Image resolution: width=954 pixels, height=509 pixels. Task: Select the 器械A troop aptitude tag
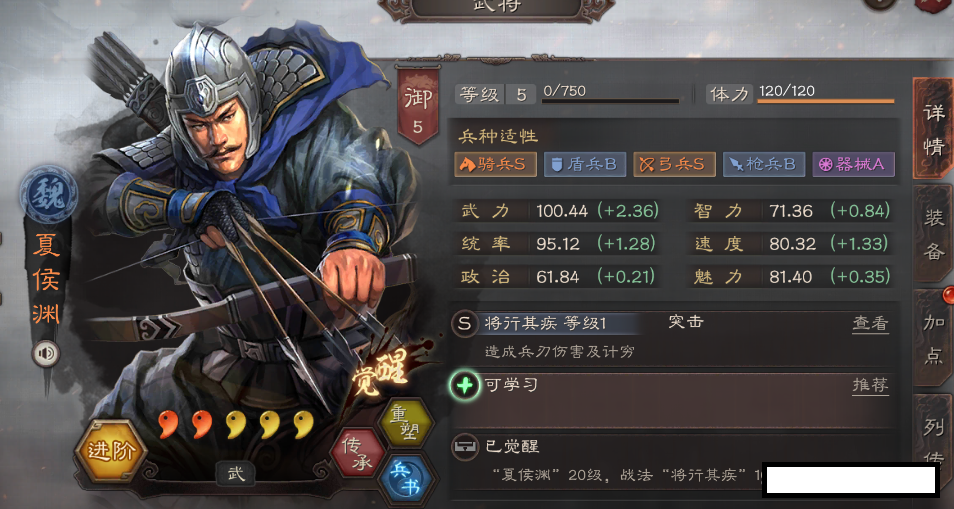click(854, 164)
